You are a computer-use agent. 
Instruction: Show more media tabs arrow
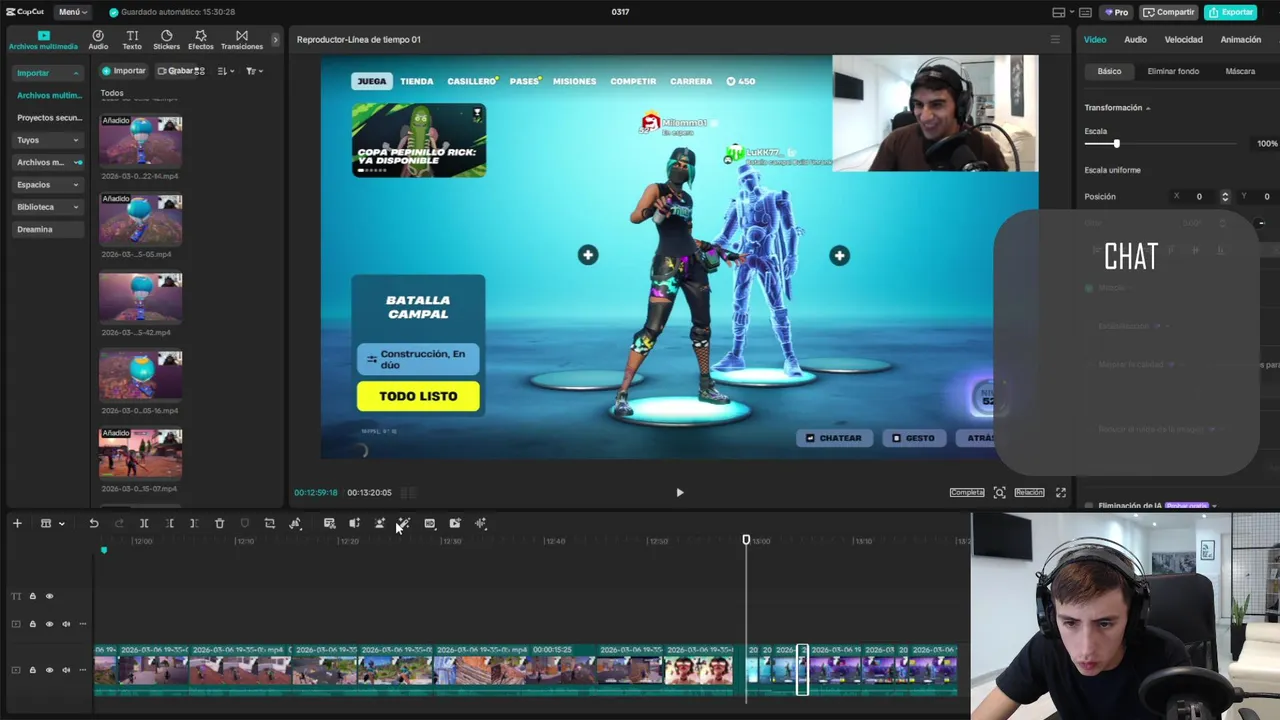[276, 40]
